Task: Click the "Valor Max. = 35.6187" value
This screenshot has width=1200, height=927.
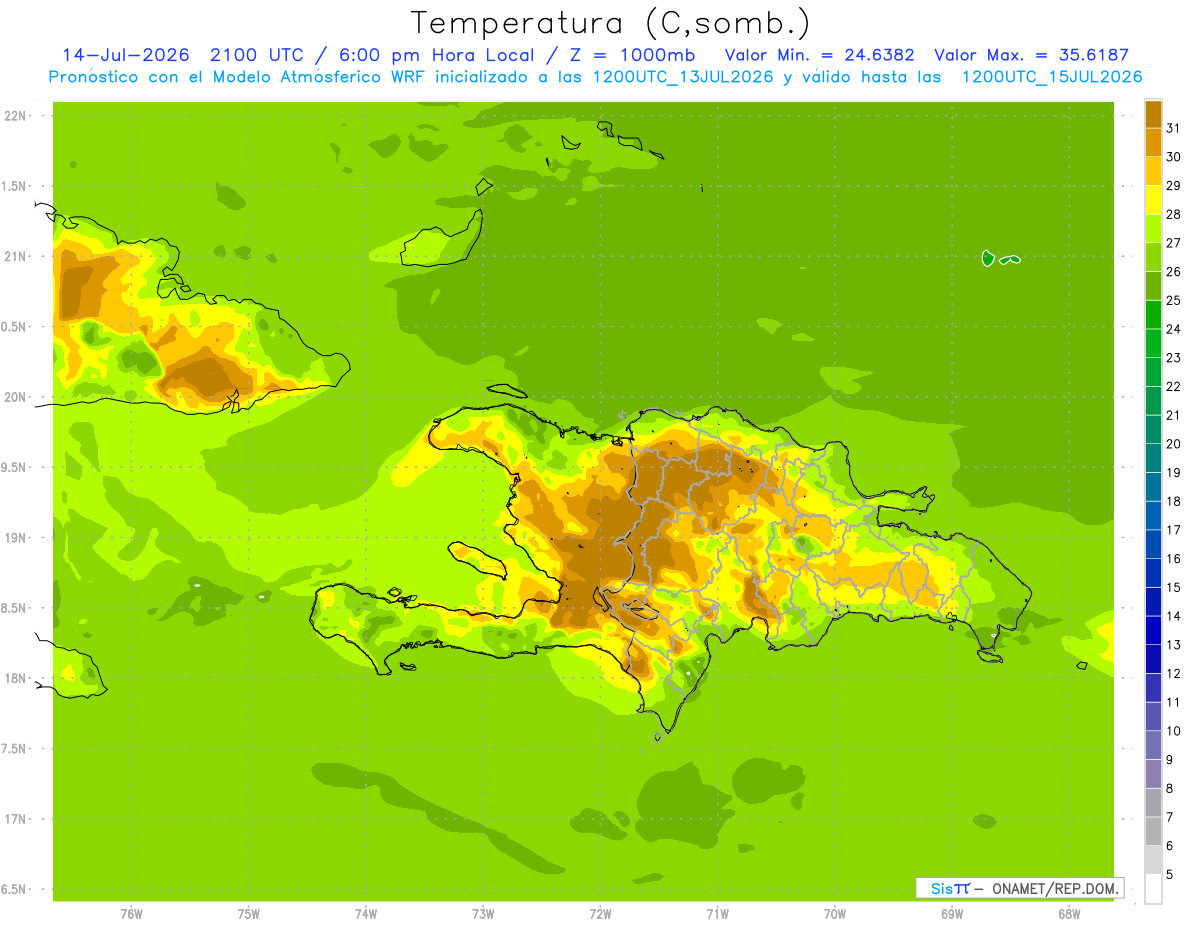Action: 1031,55
